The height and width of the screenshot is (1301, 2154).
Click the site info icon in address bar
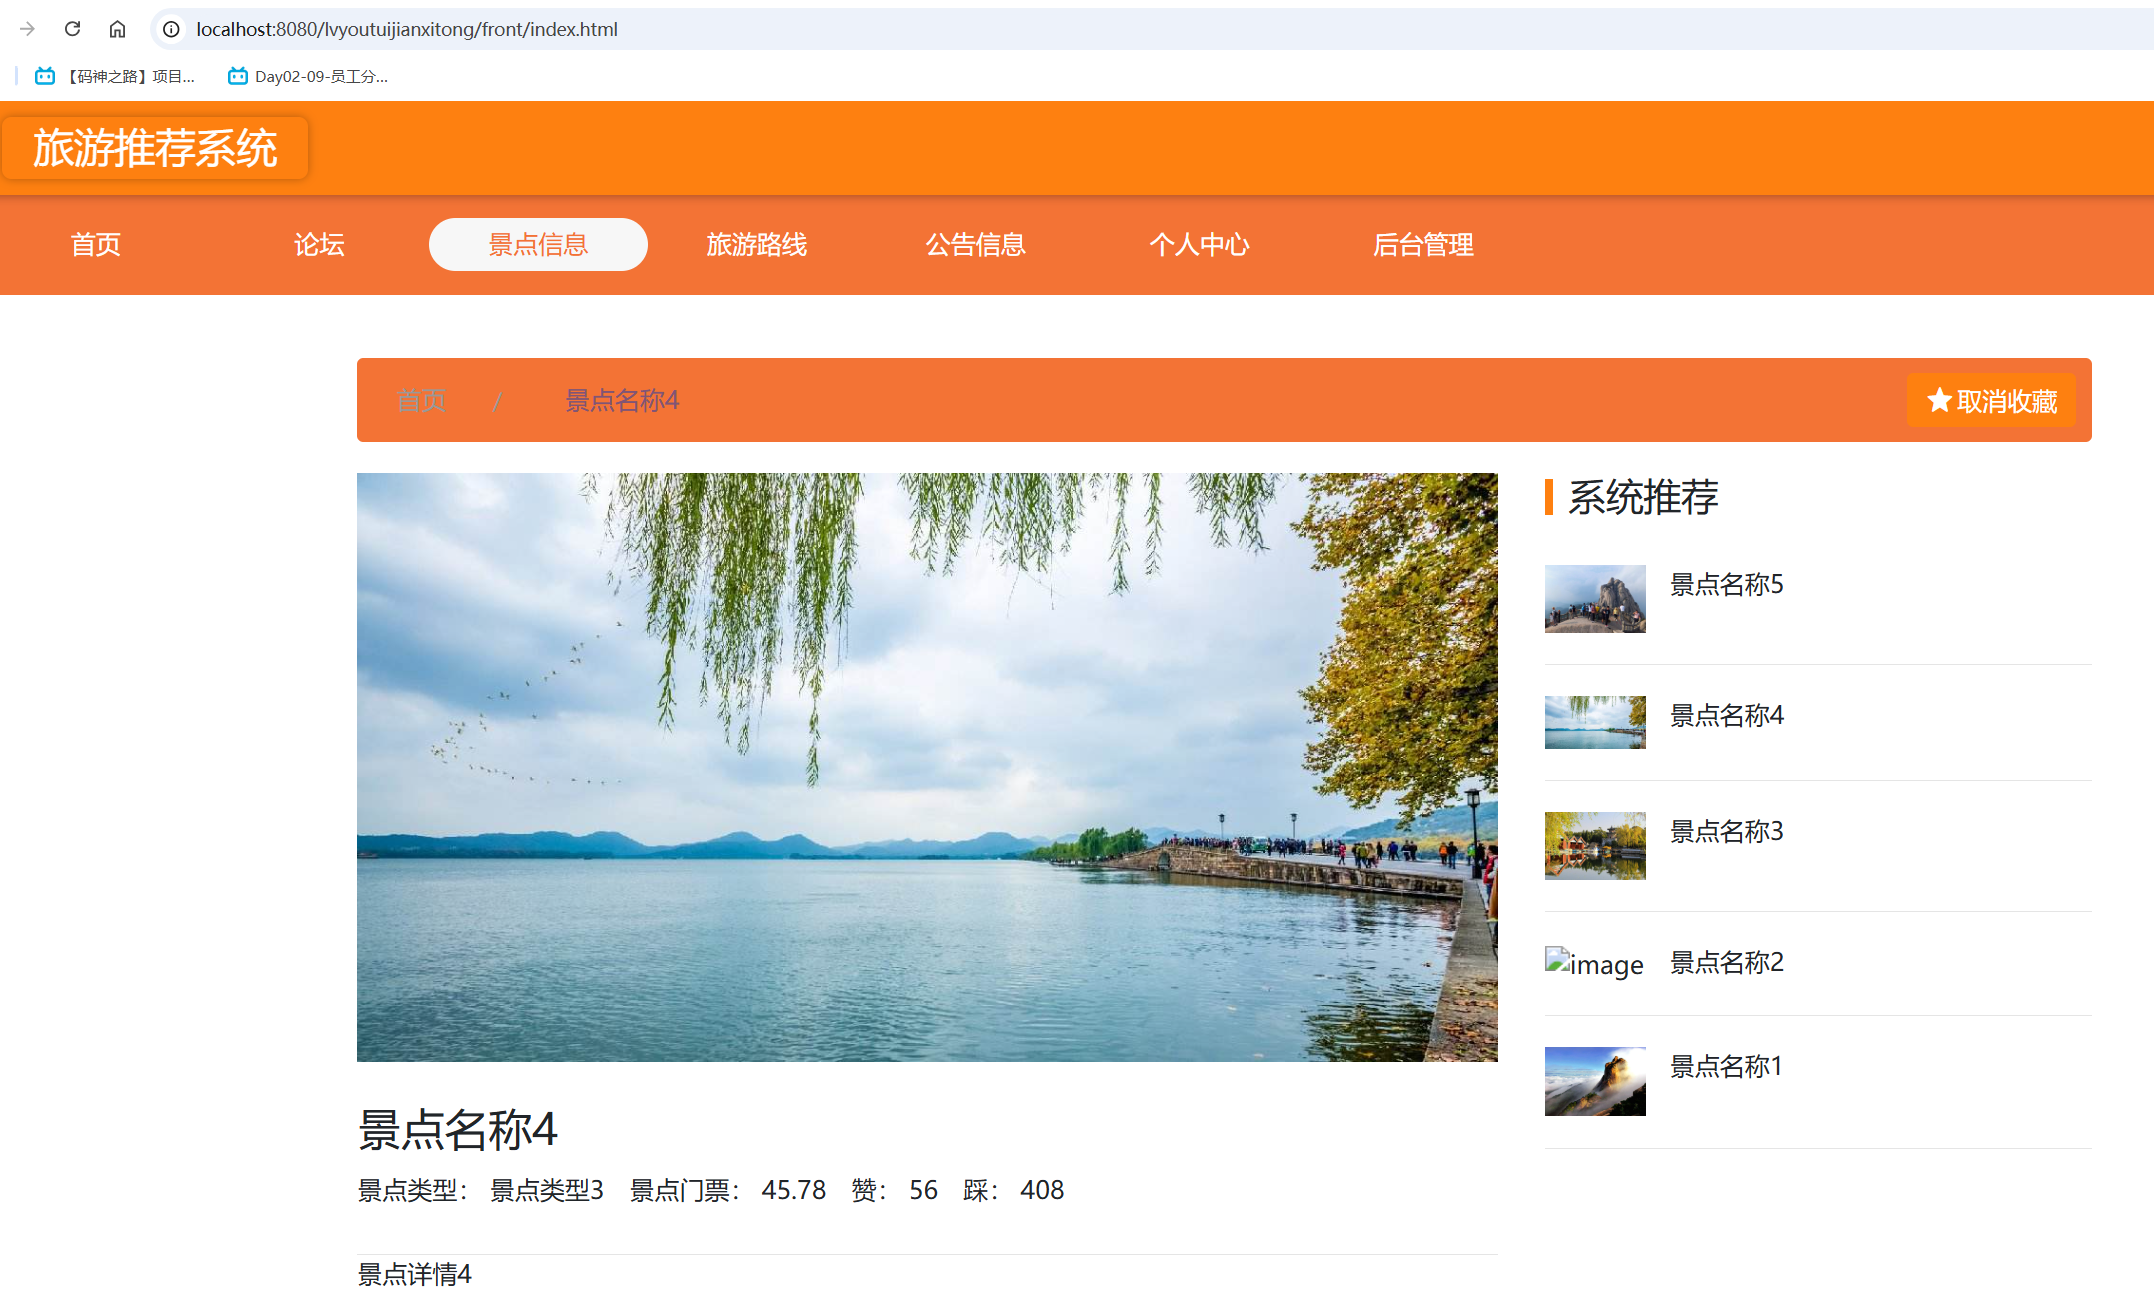(171, 29)
